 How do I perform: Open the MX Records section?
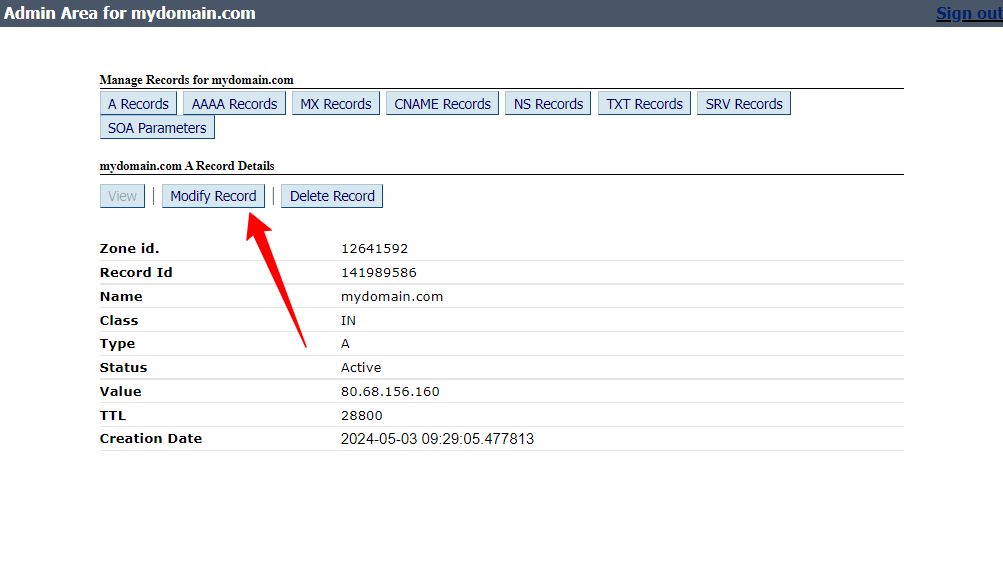click(x=336, y=104)
